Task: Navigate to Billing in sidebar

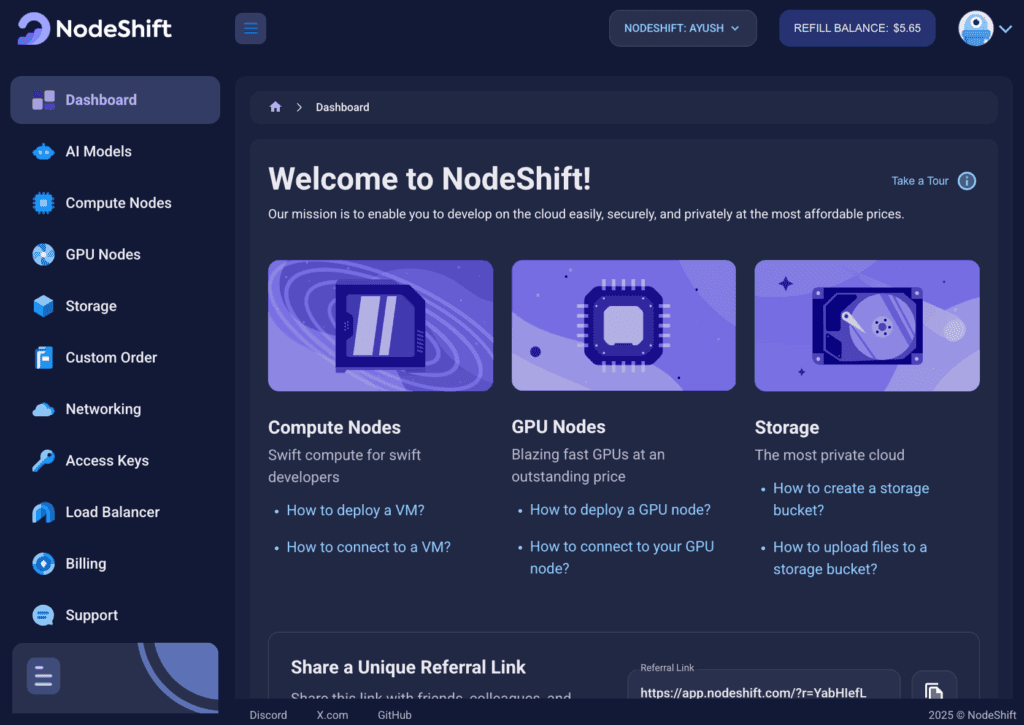Action: tap(115, 564)
